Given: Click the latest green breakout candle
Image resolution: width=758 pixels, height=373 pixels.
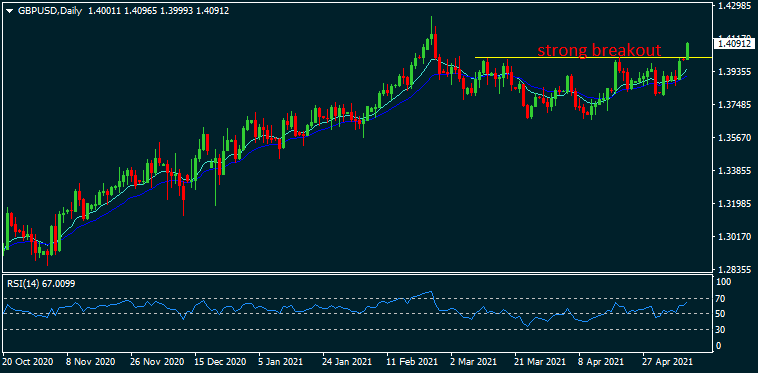Looking at the screenshot, I should point(687,51).
